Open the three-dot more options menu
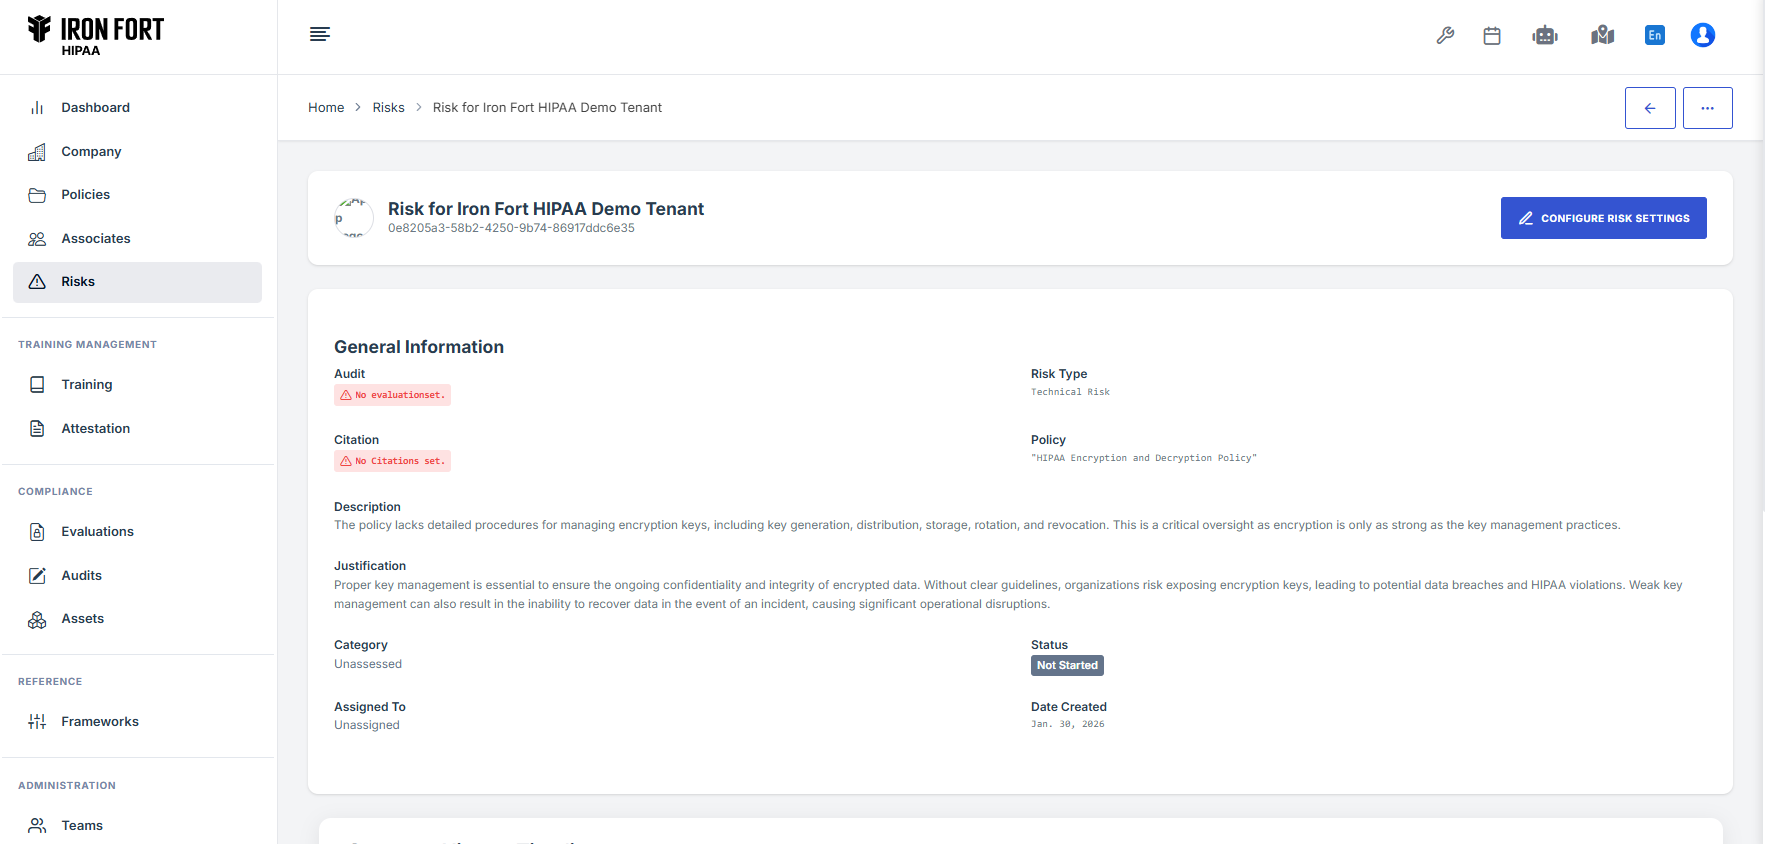This screenshot has width=1765, height=844. (1707, 108)
